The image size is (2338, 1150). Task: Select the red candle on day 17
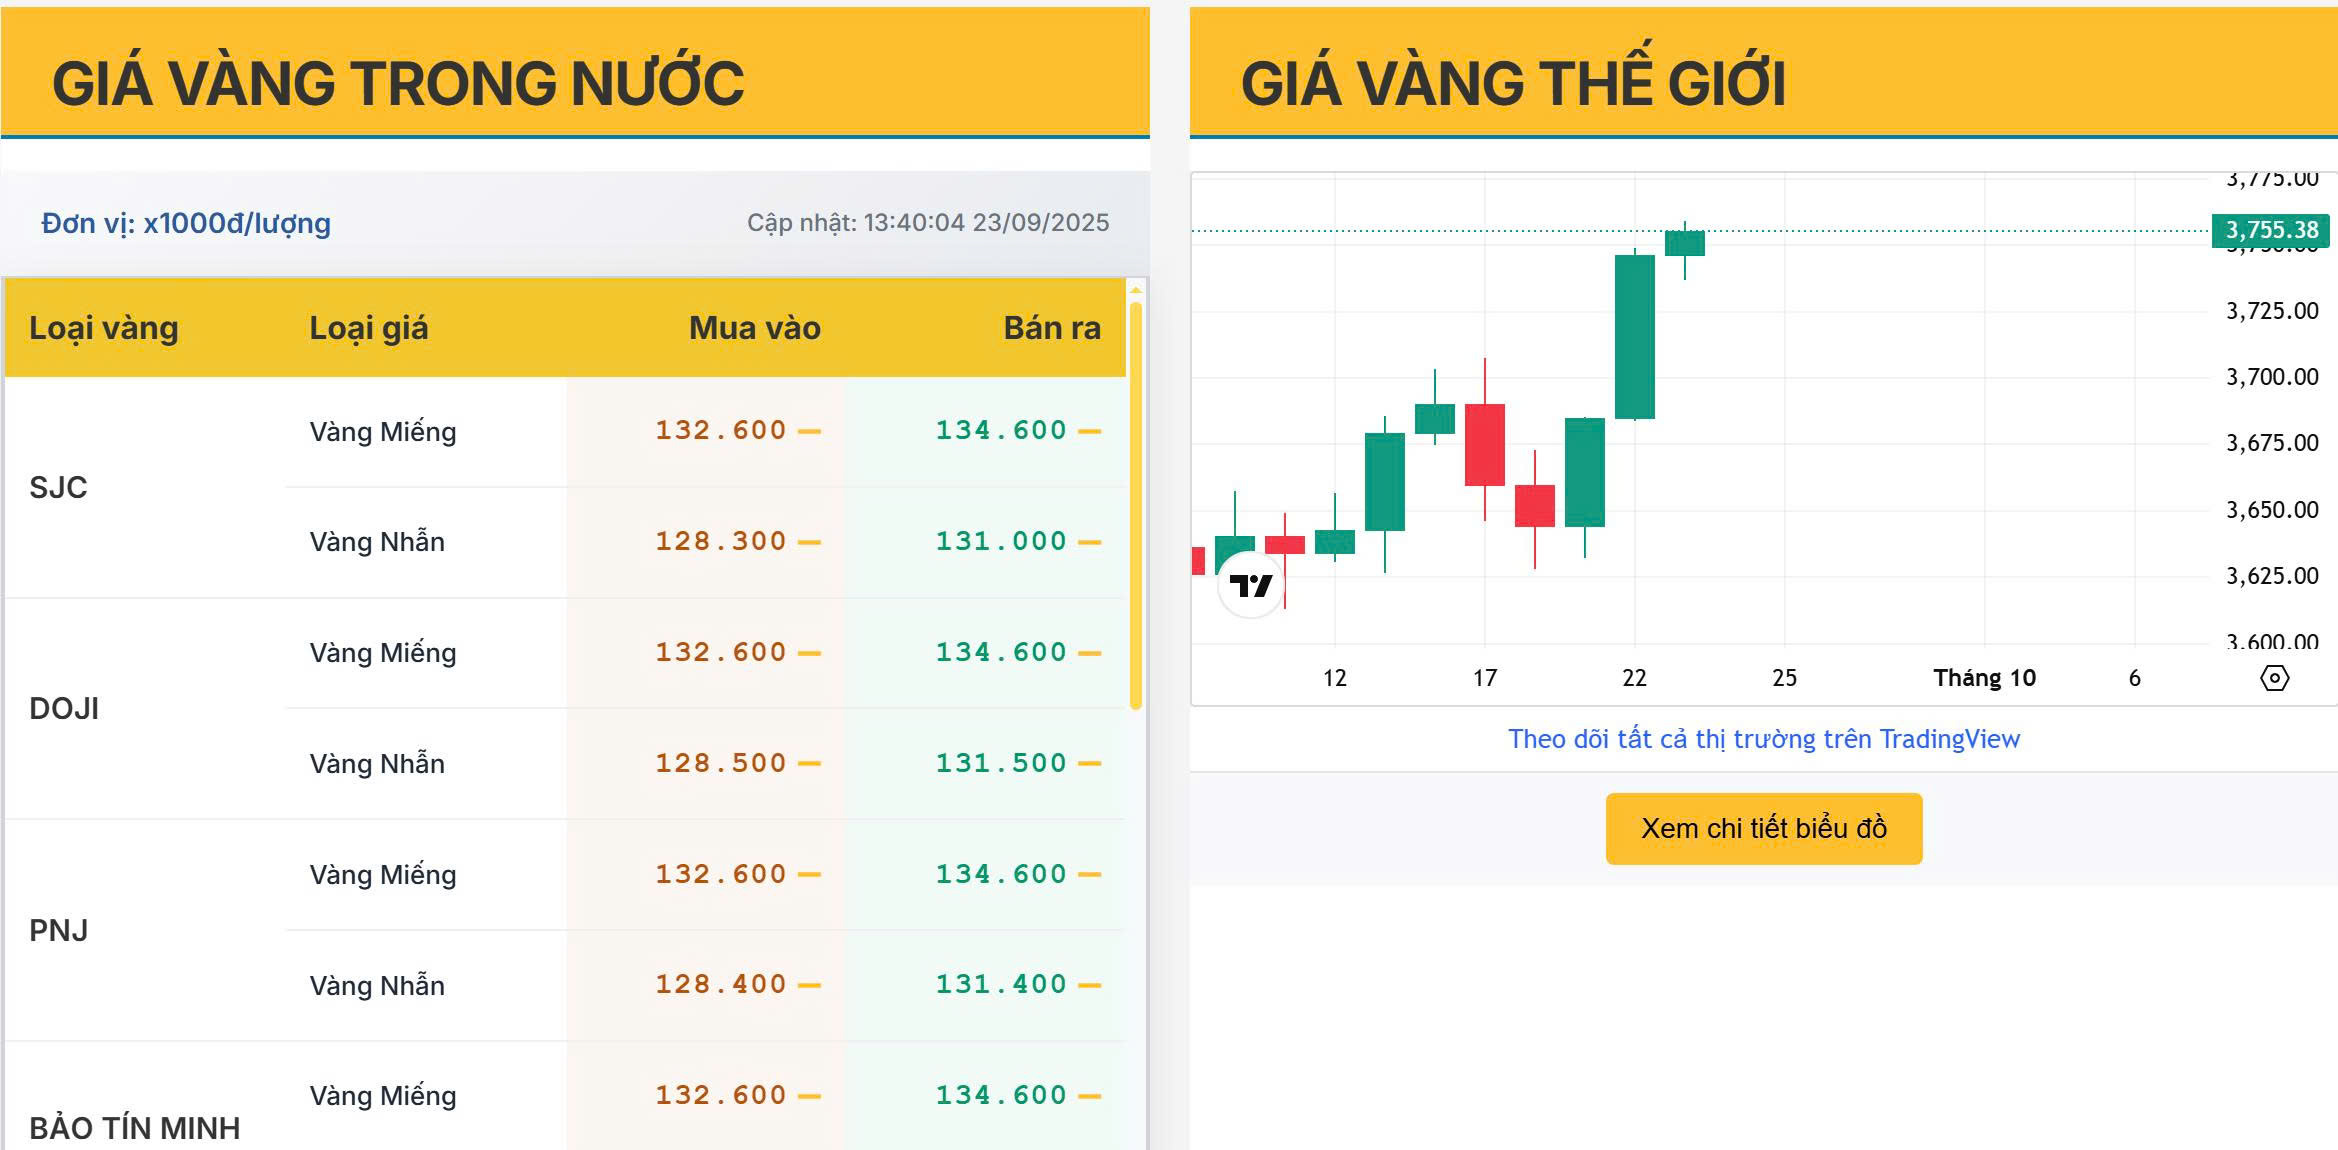click(x=1484, y=445)
